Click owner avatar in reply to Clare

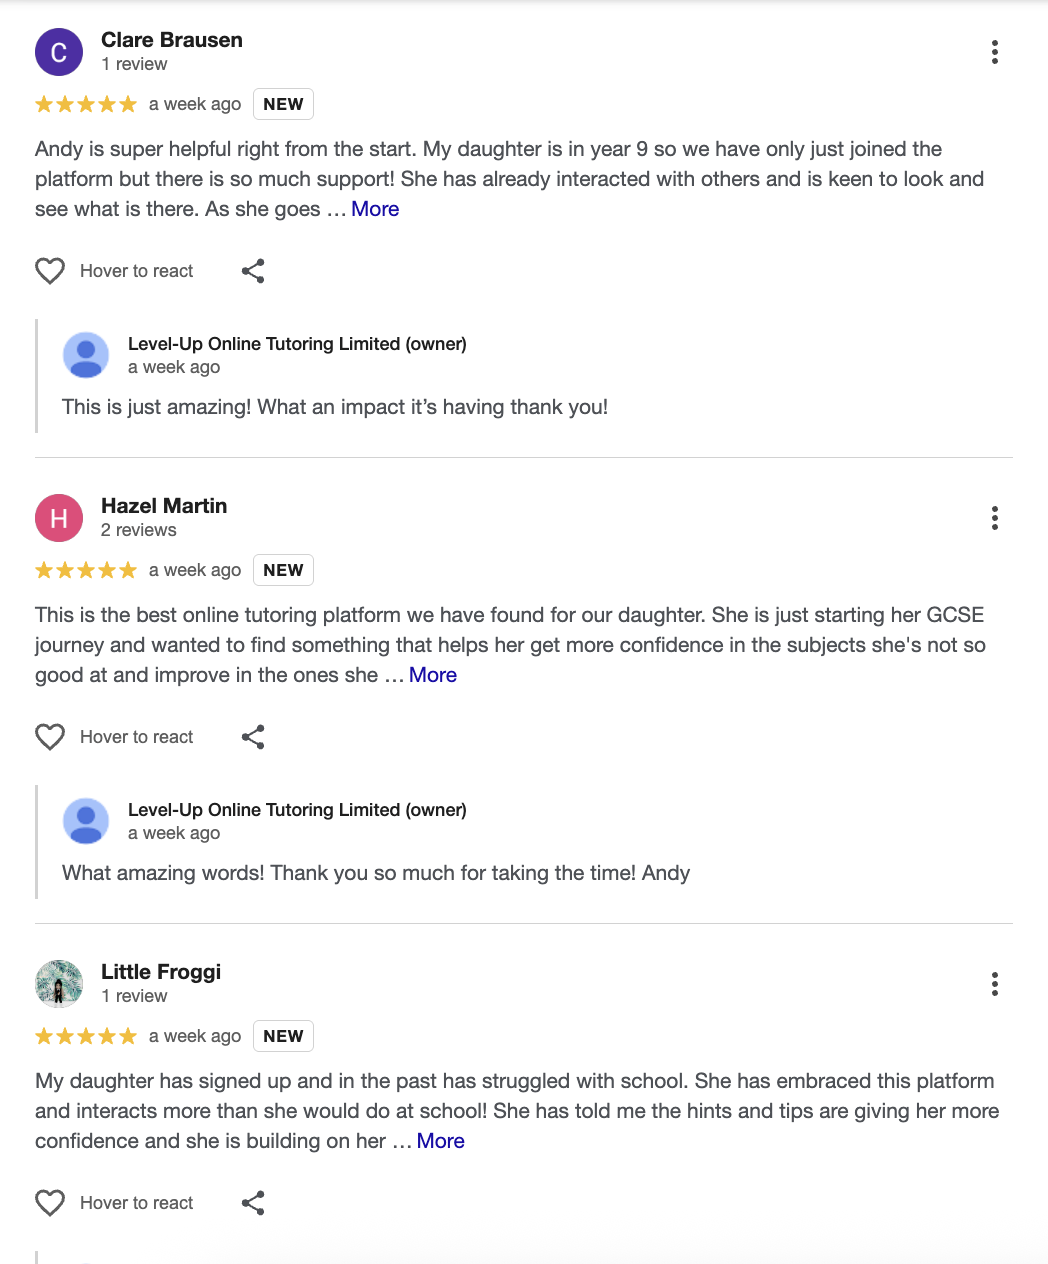click(x=86, y=355)
